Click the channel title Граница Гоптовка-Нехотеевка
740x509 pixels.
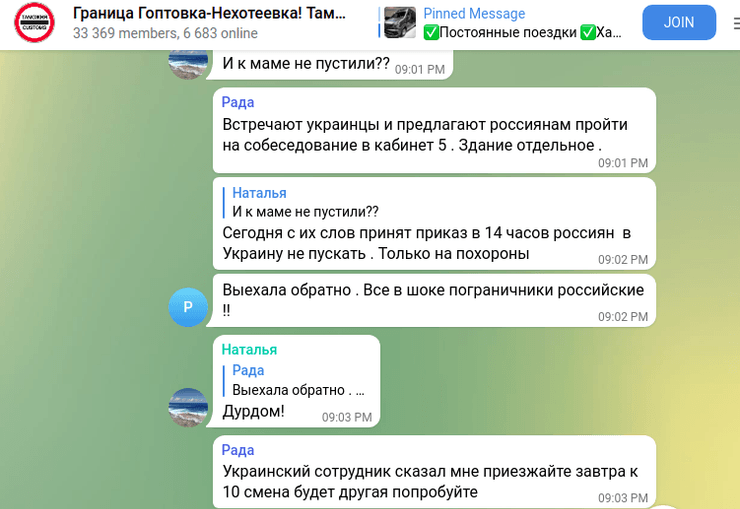(209, 13)
